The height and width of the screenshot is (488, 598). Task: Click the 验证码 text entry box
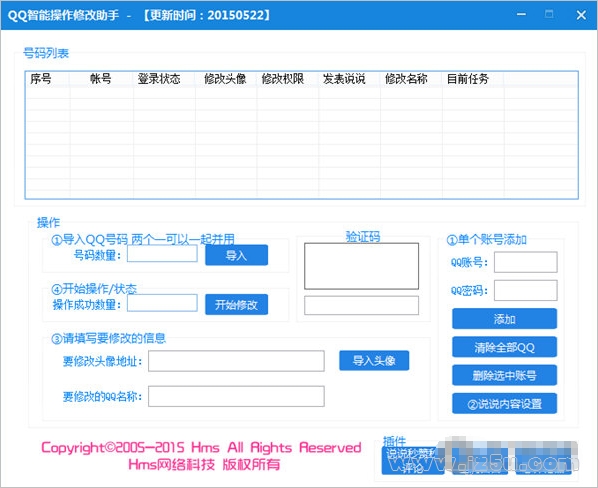pos(361,305)
